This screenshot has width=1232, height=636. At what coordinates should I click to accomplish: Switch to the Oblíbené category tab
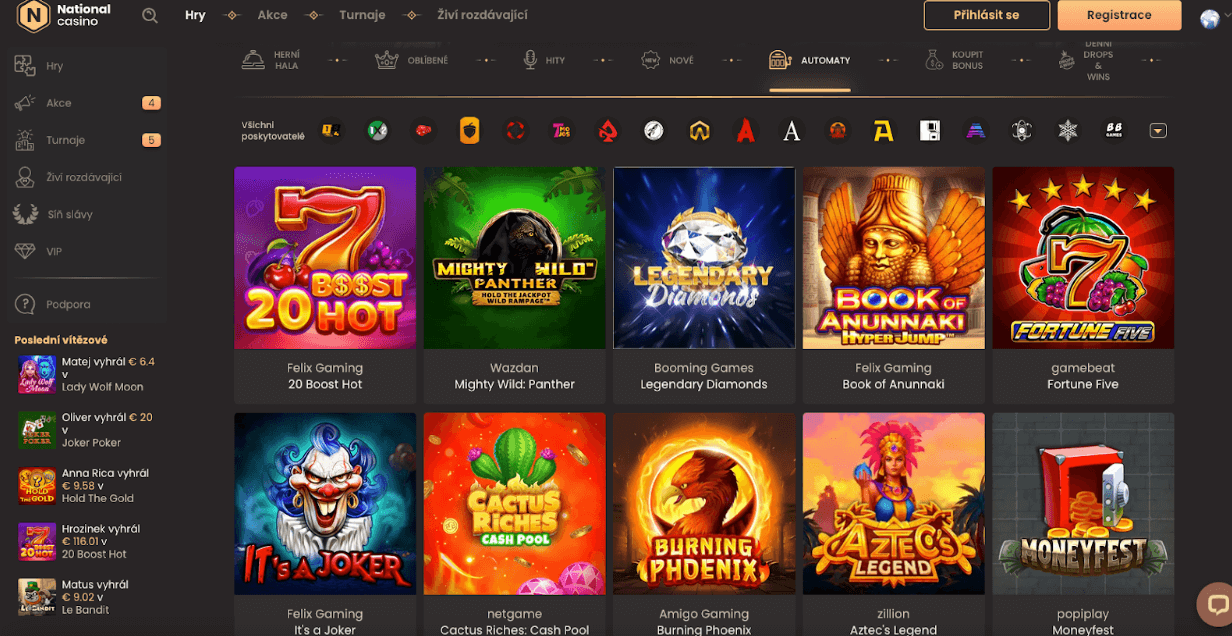[411, 60]
